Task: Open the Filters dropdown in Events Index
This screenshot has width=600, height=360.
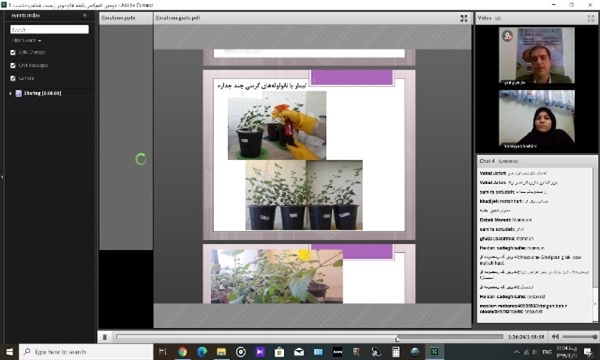Action: tap(26, 40)
